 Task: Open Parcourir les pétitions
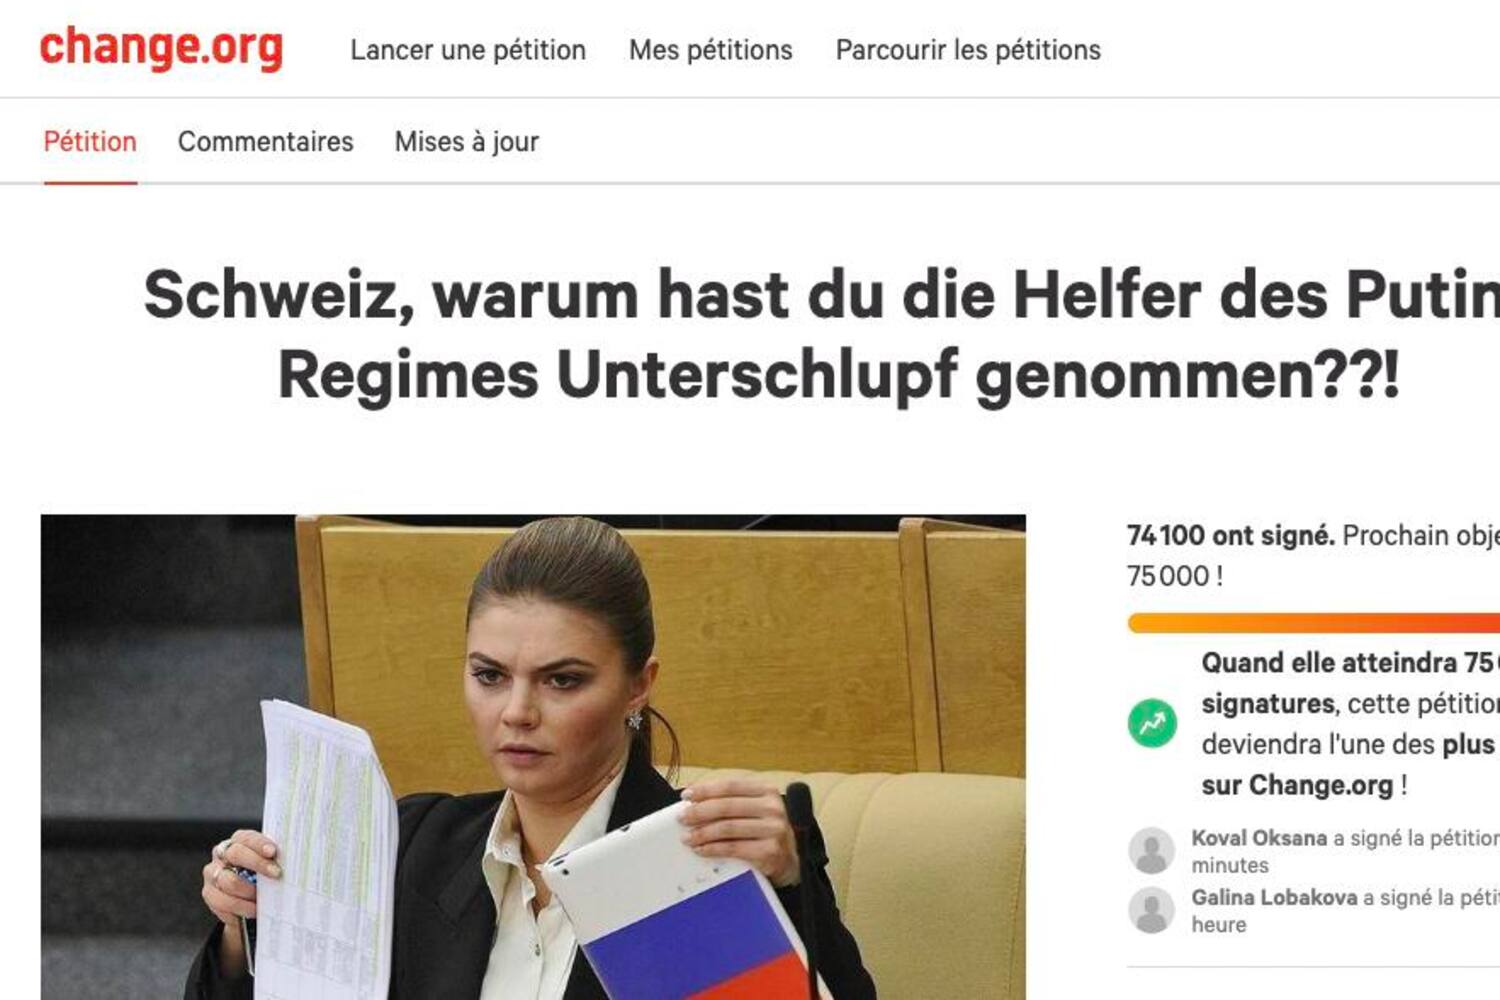968,50
